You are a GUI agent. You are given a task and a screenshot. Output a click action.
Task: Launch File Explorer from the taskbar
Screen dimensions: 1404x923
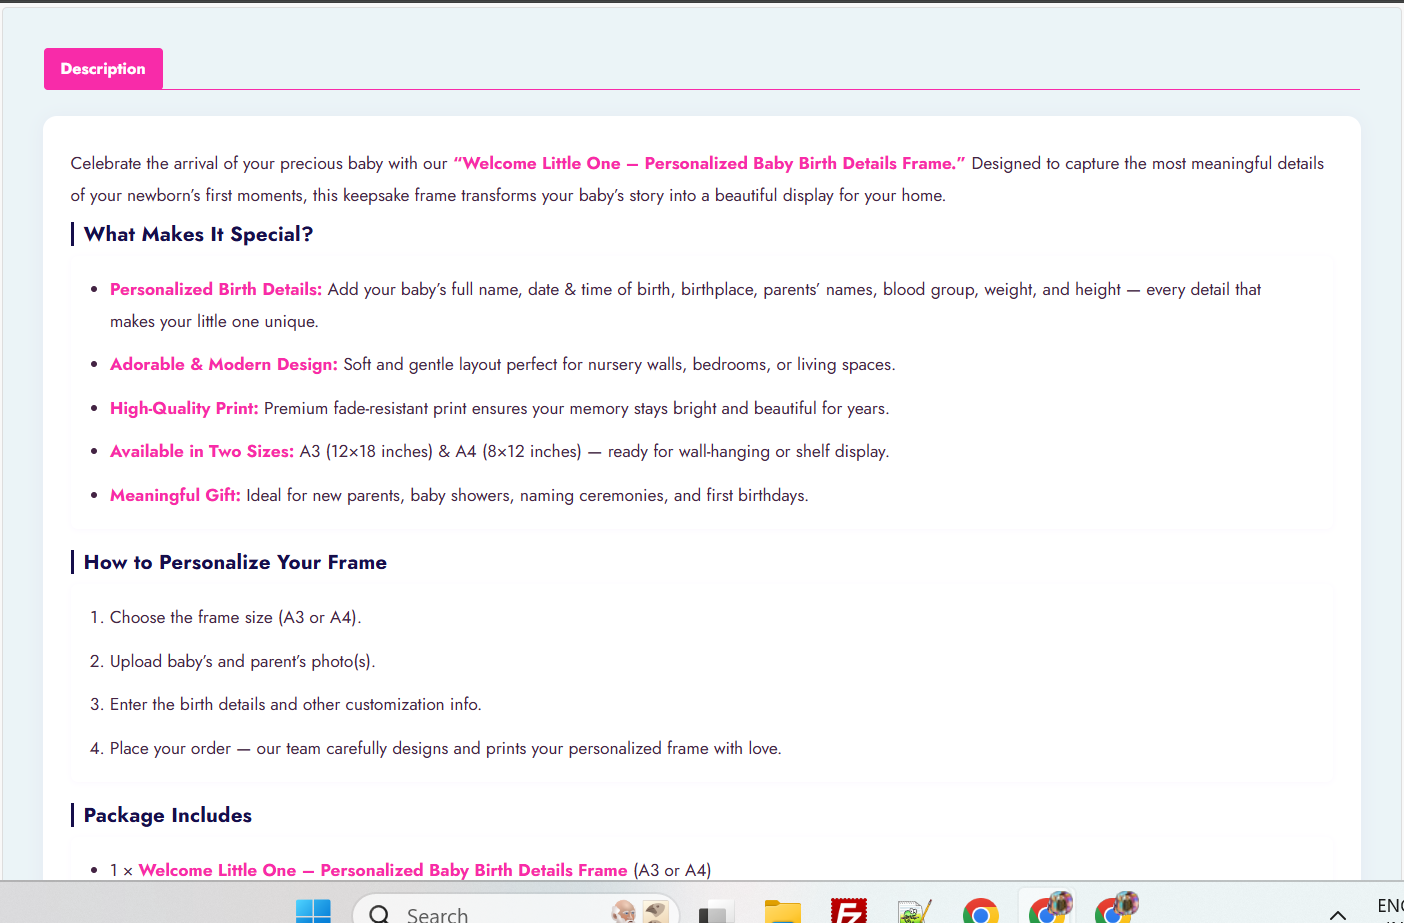tap(782, 911)
